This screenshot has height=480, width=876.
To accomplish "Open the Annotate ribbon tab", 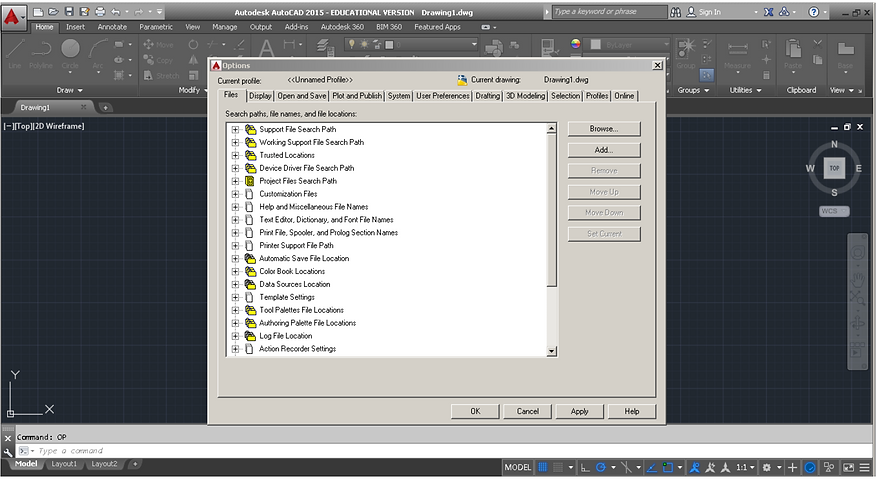I will 112,27.
